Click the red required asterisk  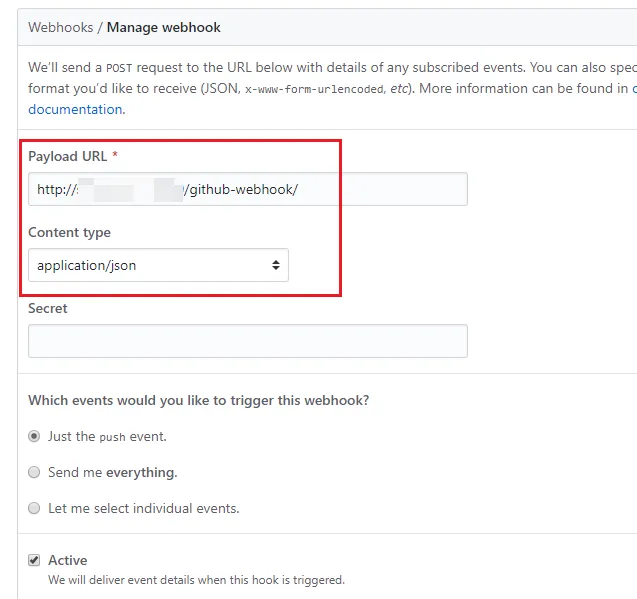pos(115,156)
